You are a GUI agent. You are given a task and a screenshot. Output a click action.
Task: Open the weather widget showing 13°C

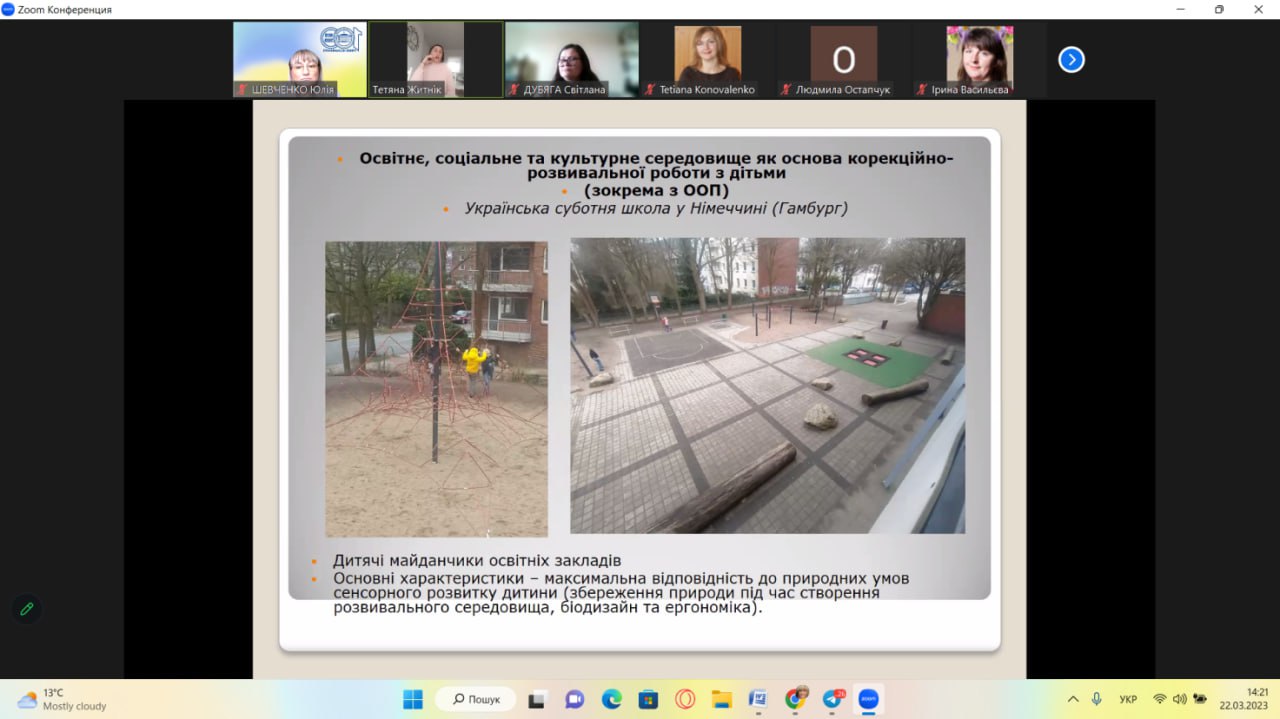point(62,699)
